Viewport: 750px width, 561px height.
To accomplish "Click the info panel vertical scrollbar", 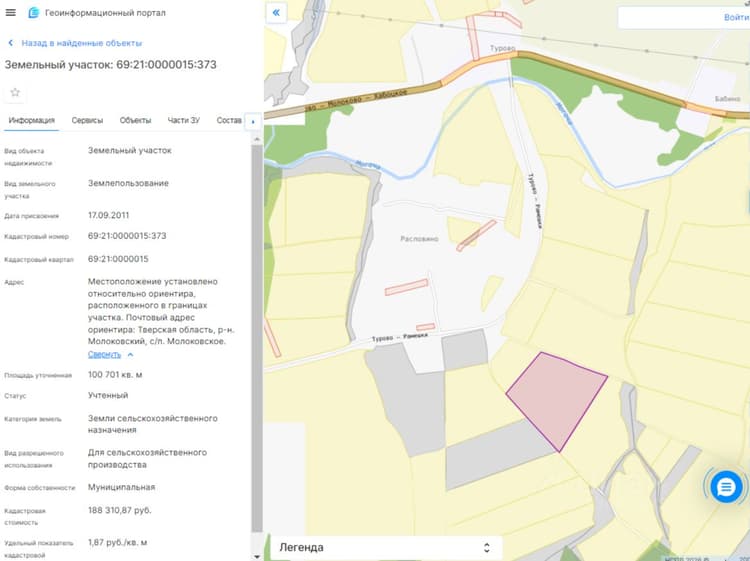I will click(x=257, y=339).
